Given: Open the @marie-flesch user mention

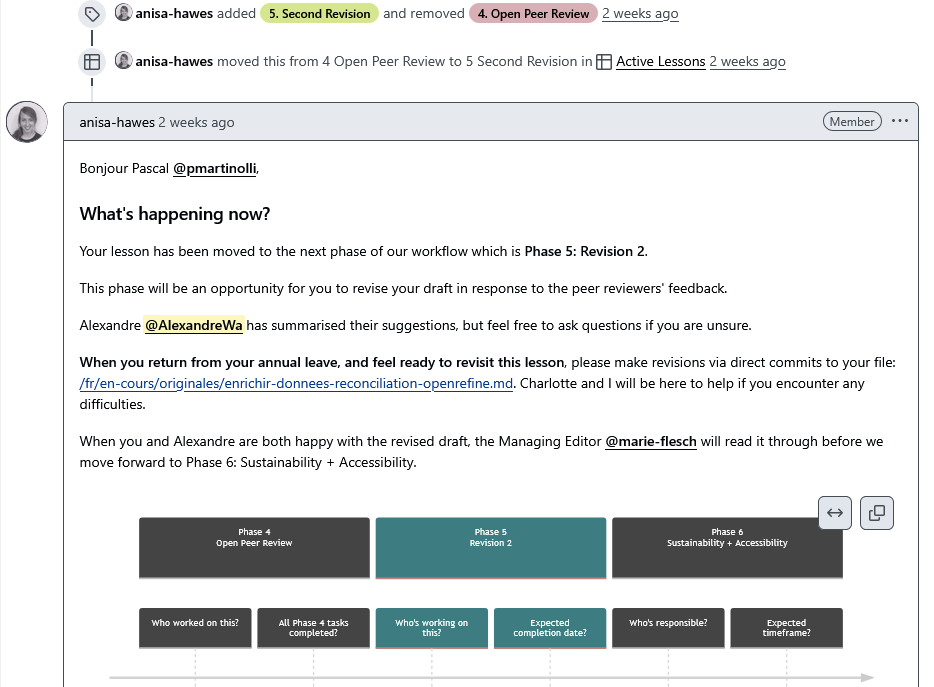Looking at the screenshot, I should coord(650,442).
